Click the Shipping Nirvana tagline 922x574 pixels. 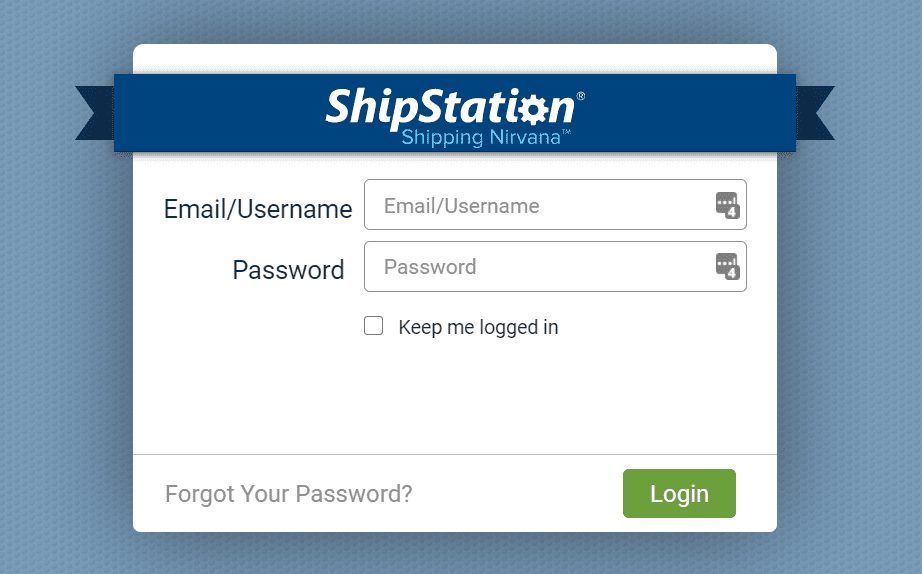coord(480,137)
